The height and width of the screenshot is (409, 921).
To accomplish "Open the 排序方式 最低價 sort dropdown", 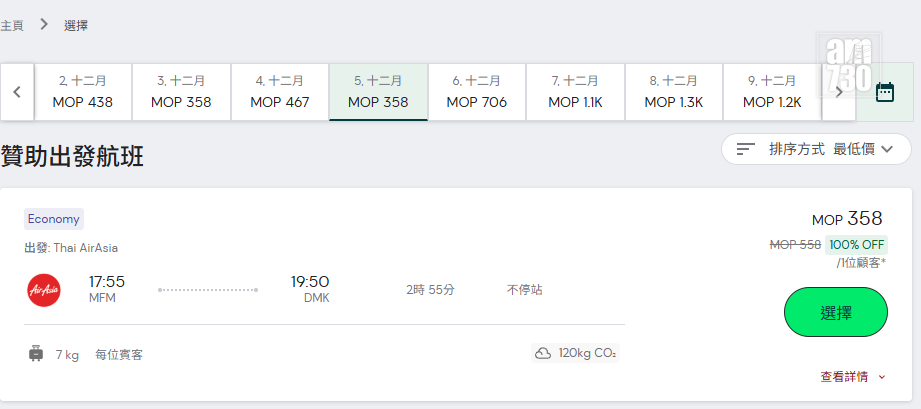I will [816, 149].
